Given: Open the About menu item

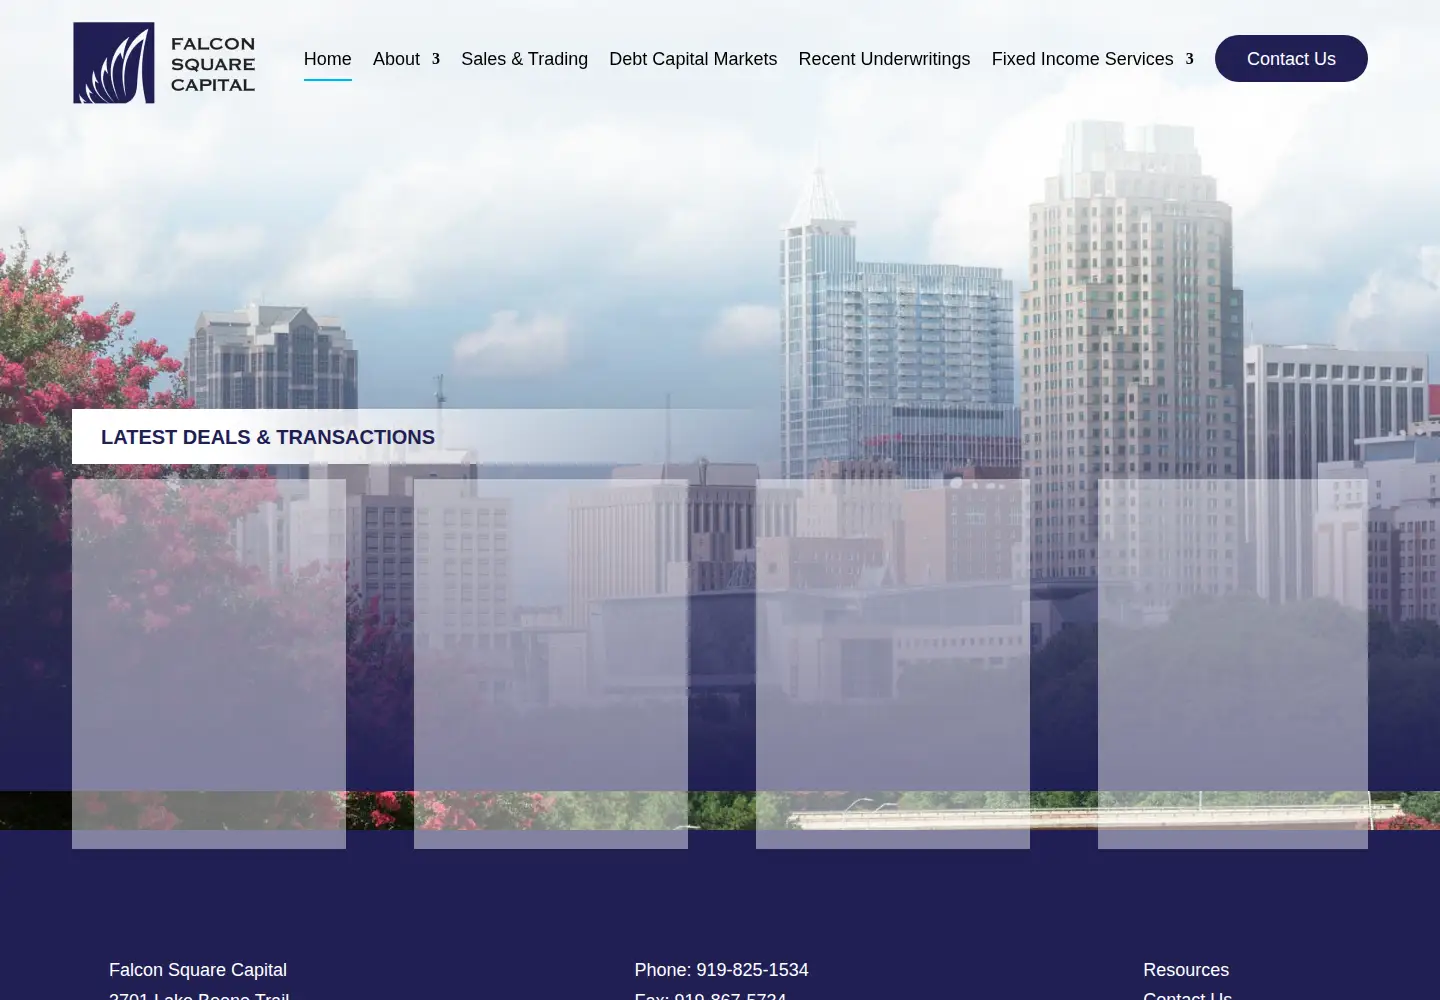Looking at the screenshot, I should pyautogui.click(x=396, y=59).
